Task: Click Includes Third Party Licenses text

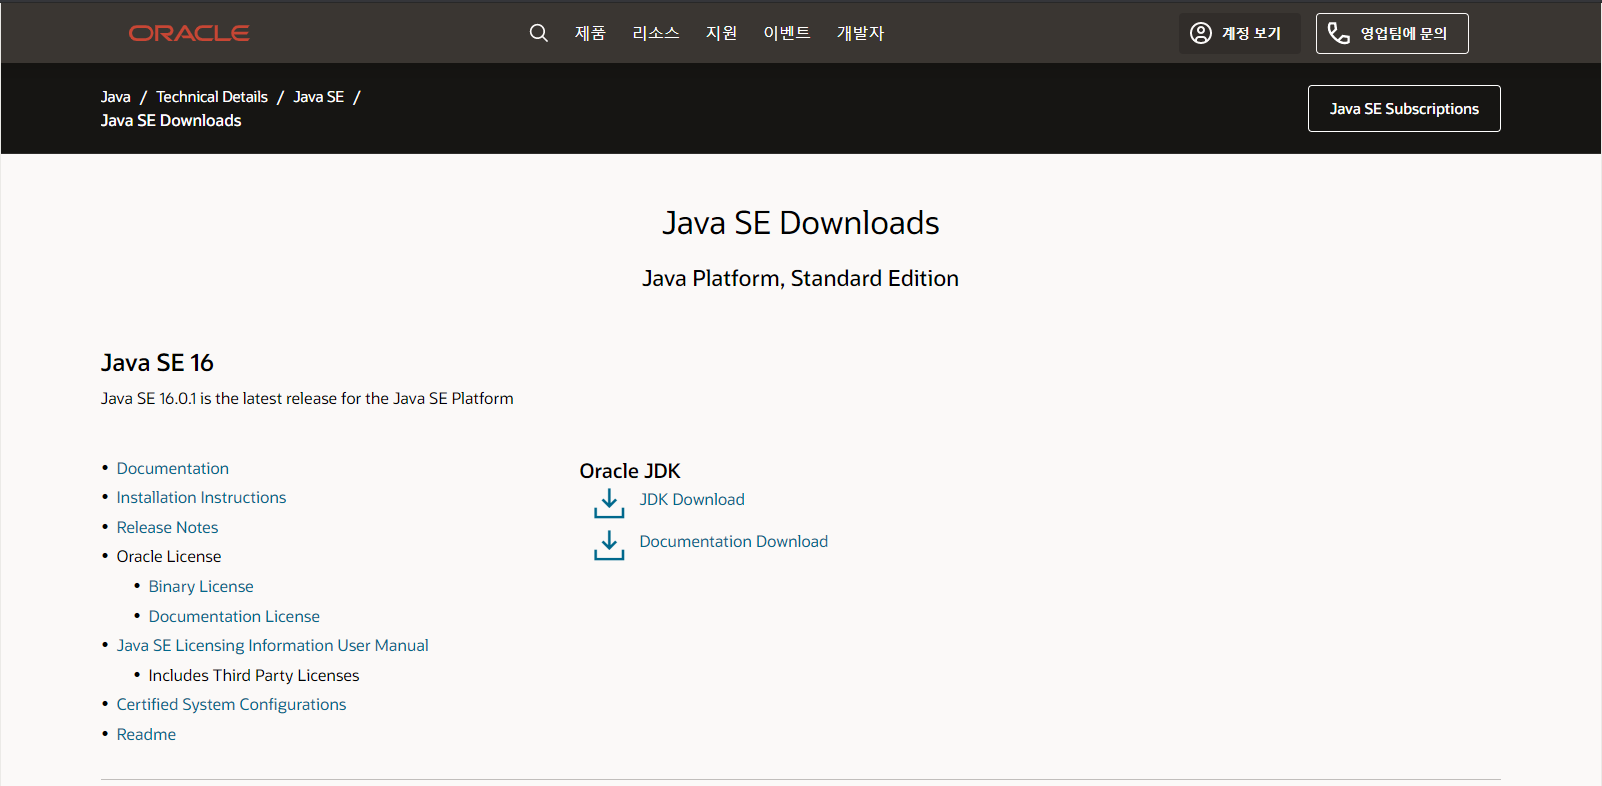Action: (x=254, y=675)
